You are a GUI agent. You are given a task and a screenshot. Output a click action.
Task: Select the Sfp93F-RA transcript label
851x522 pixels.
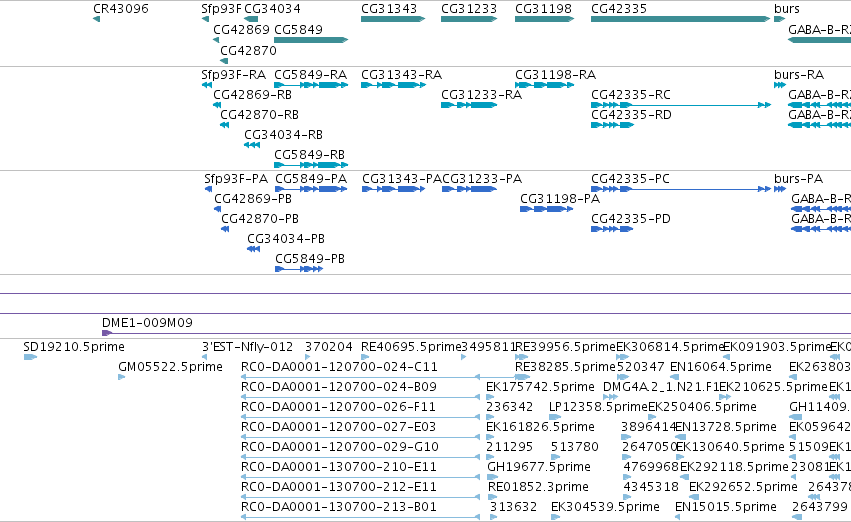coord(233,74)
